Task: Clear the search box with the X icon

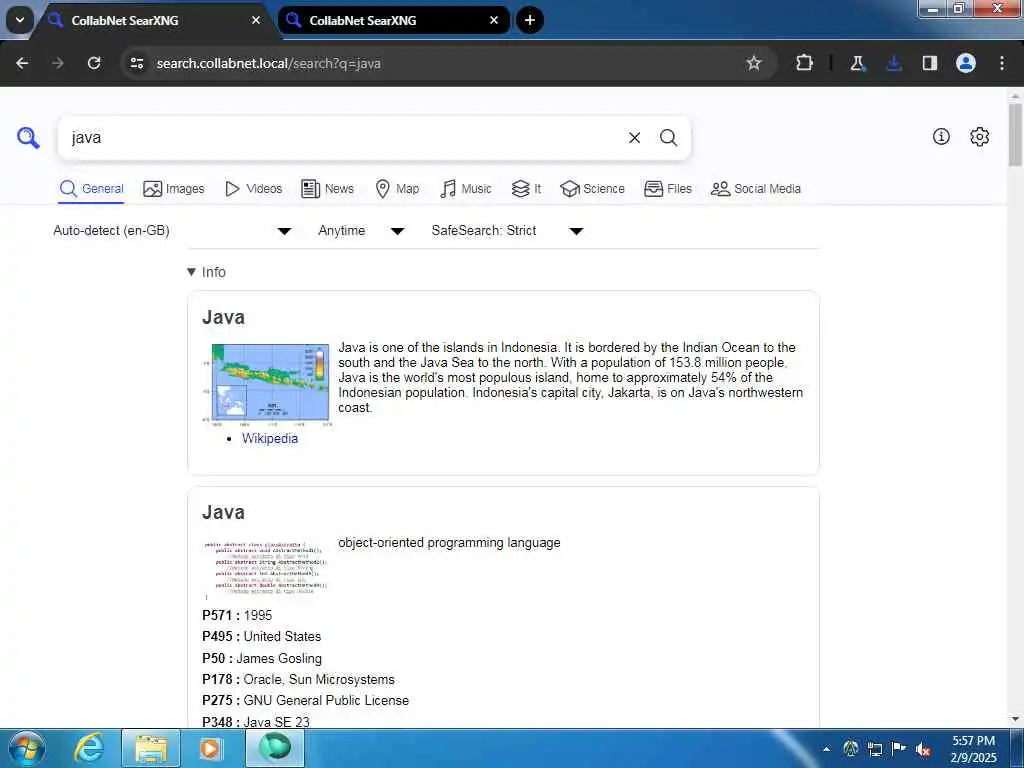Action: pyautogui.click(x=634, y=138)
